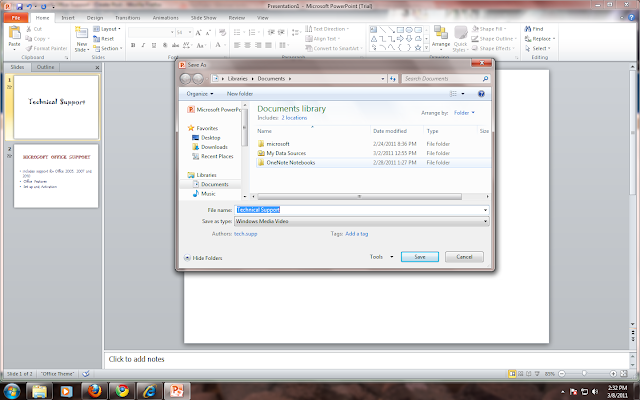
Task: Click the Arrange icon in Drawing group
Action: [x=440, y=33]
